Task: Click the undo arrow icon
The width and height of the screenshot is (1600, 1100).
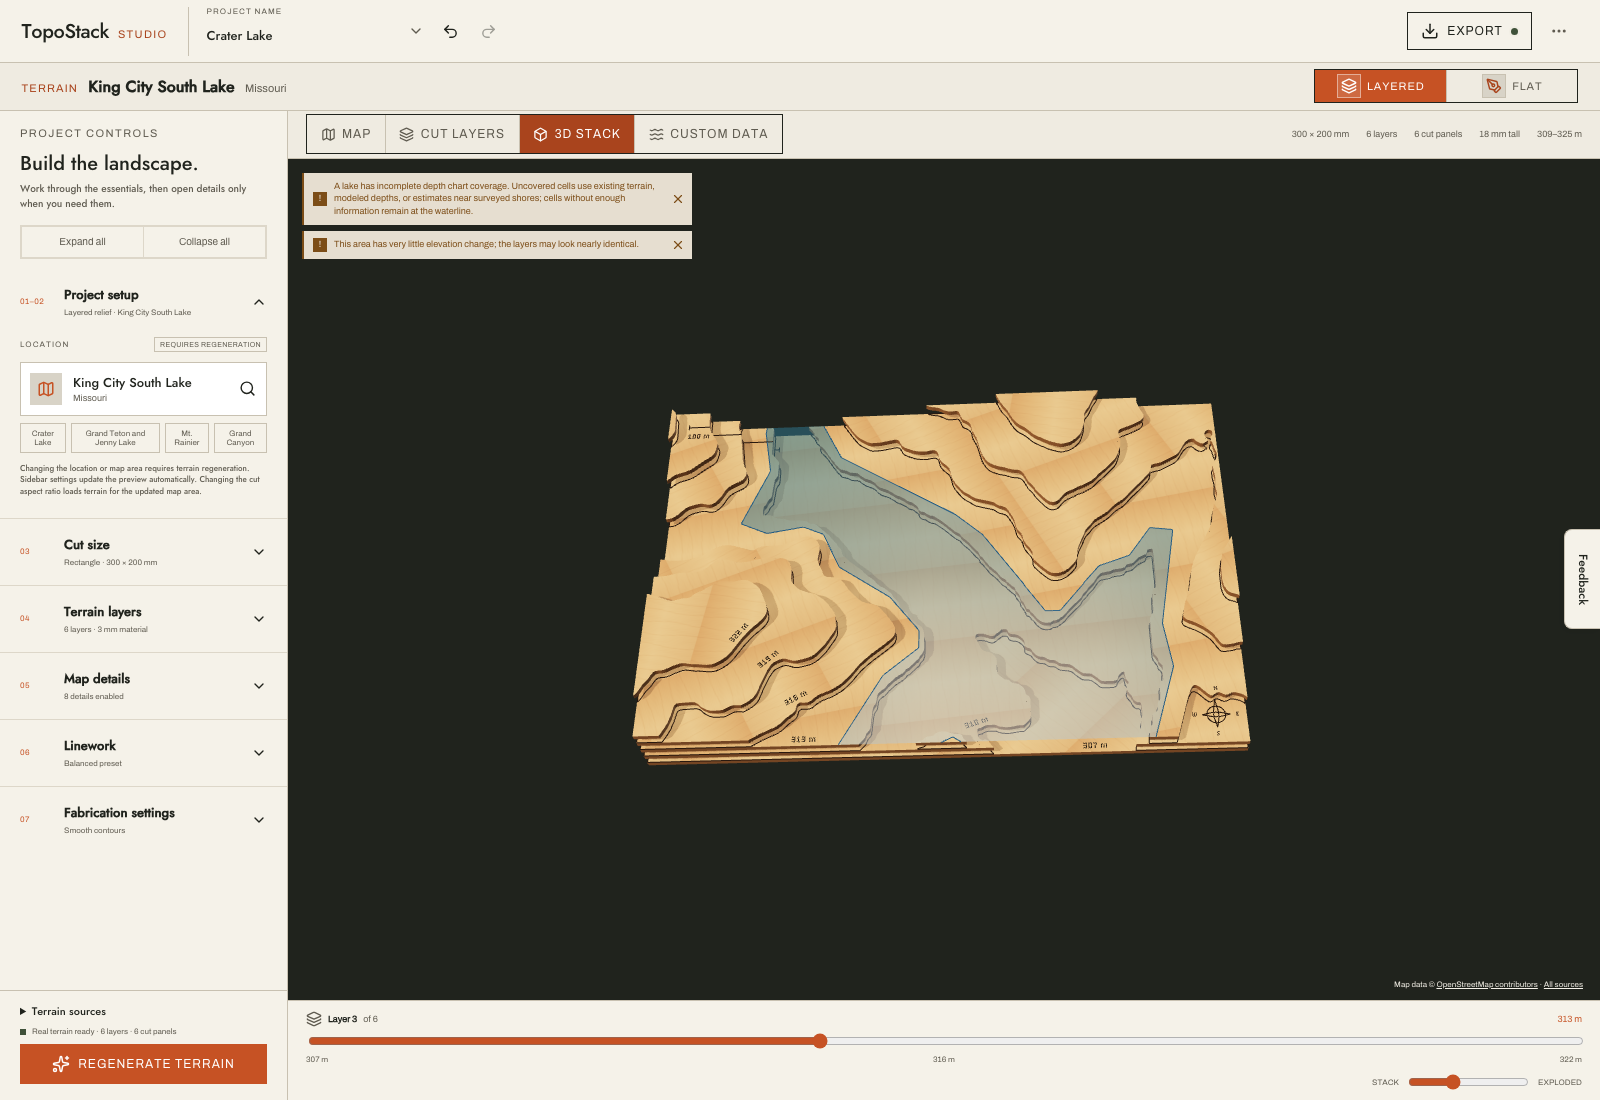Action: tap(451, 32)
